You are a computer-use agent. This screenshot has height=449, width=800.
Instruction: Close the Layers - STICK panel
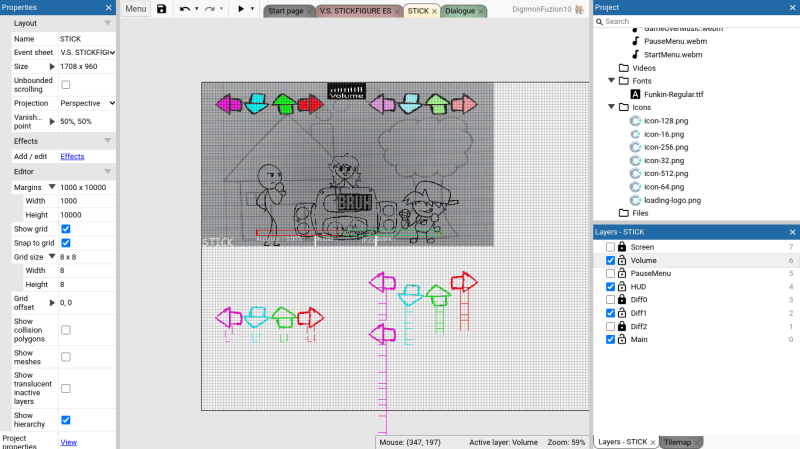(x=792, y=232)
